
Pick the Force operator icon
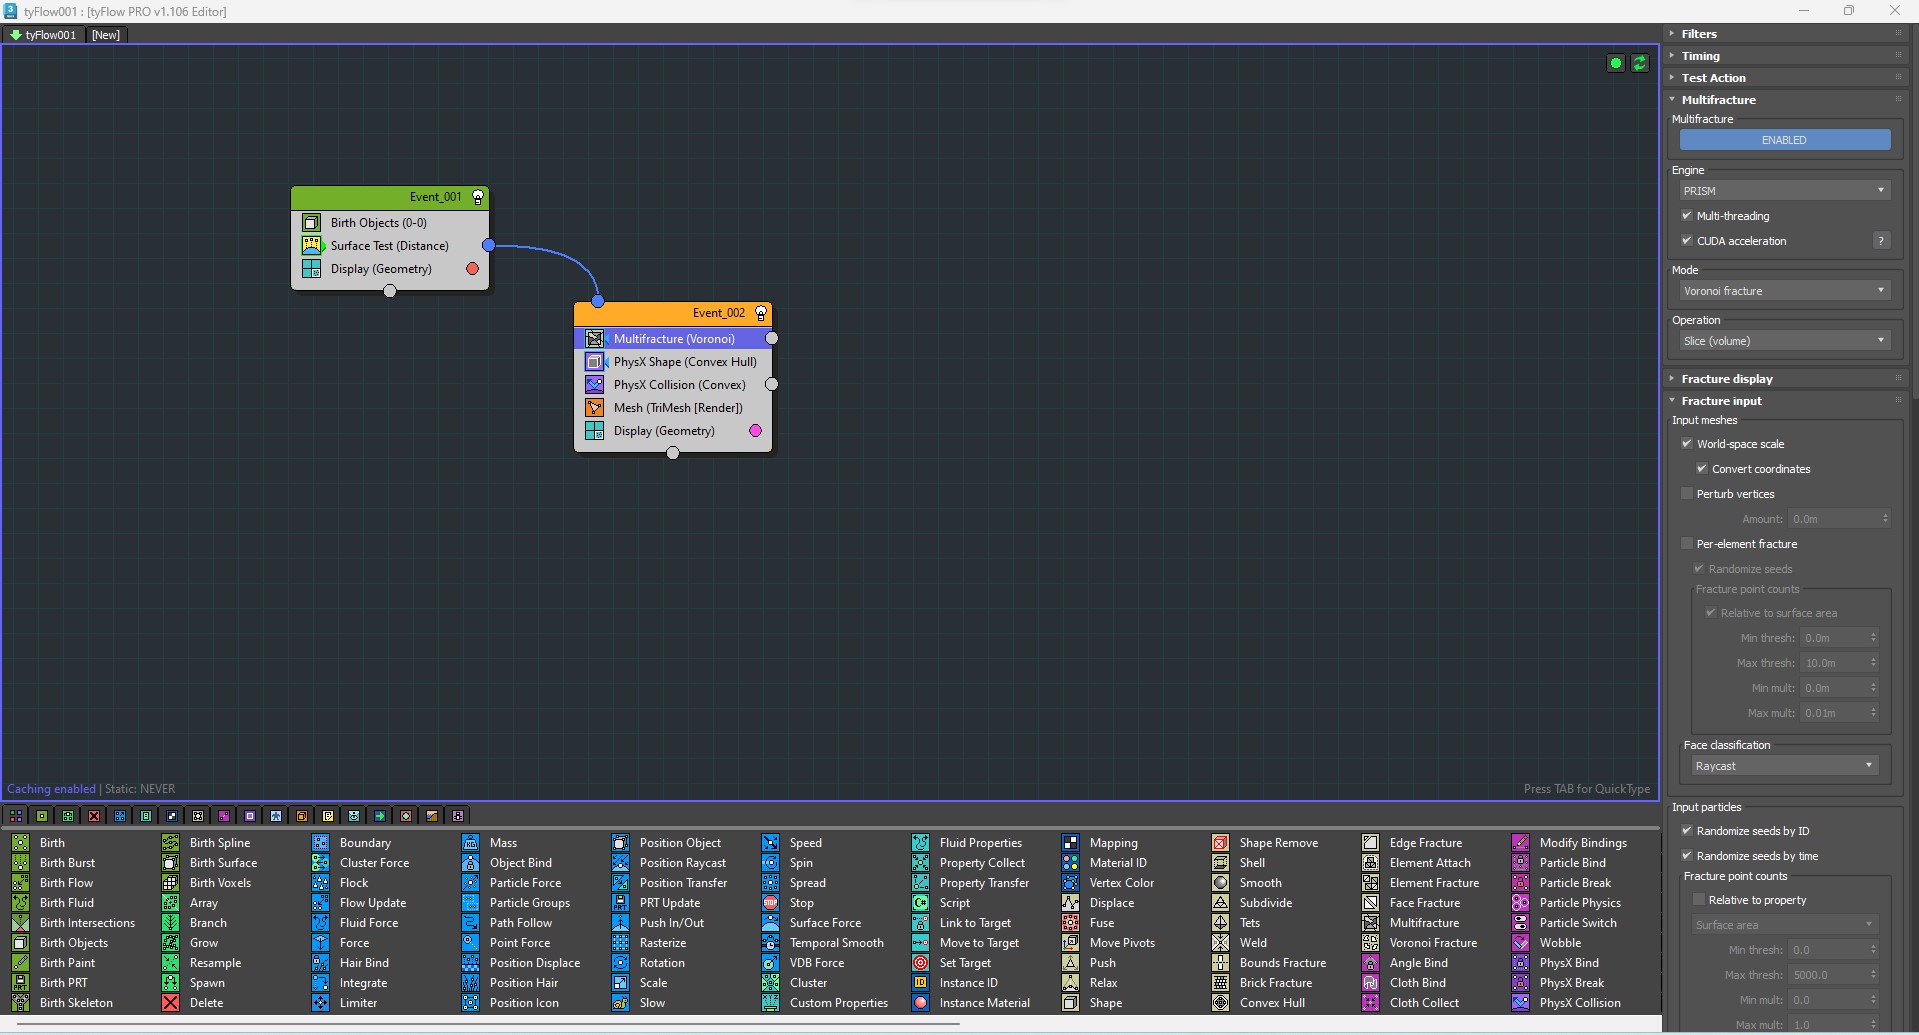pos(320,943)
